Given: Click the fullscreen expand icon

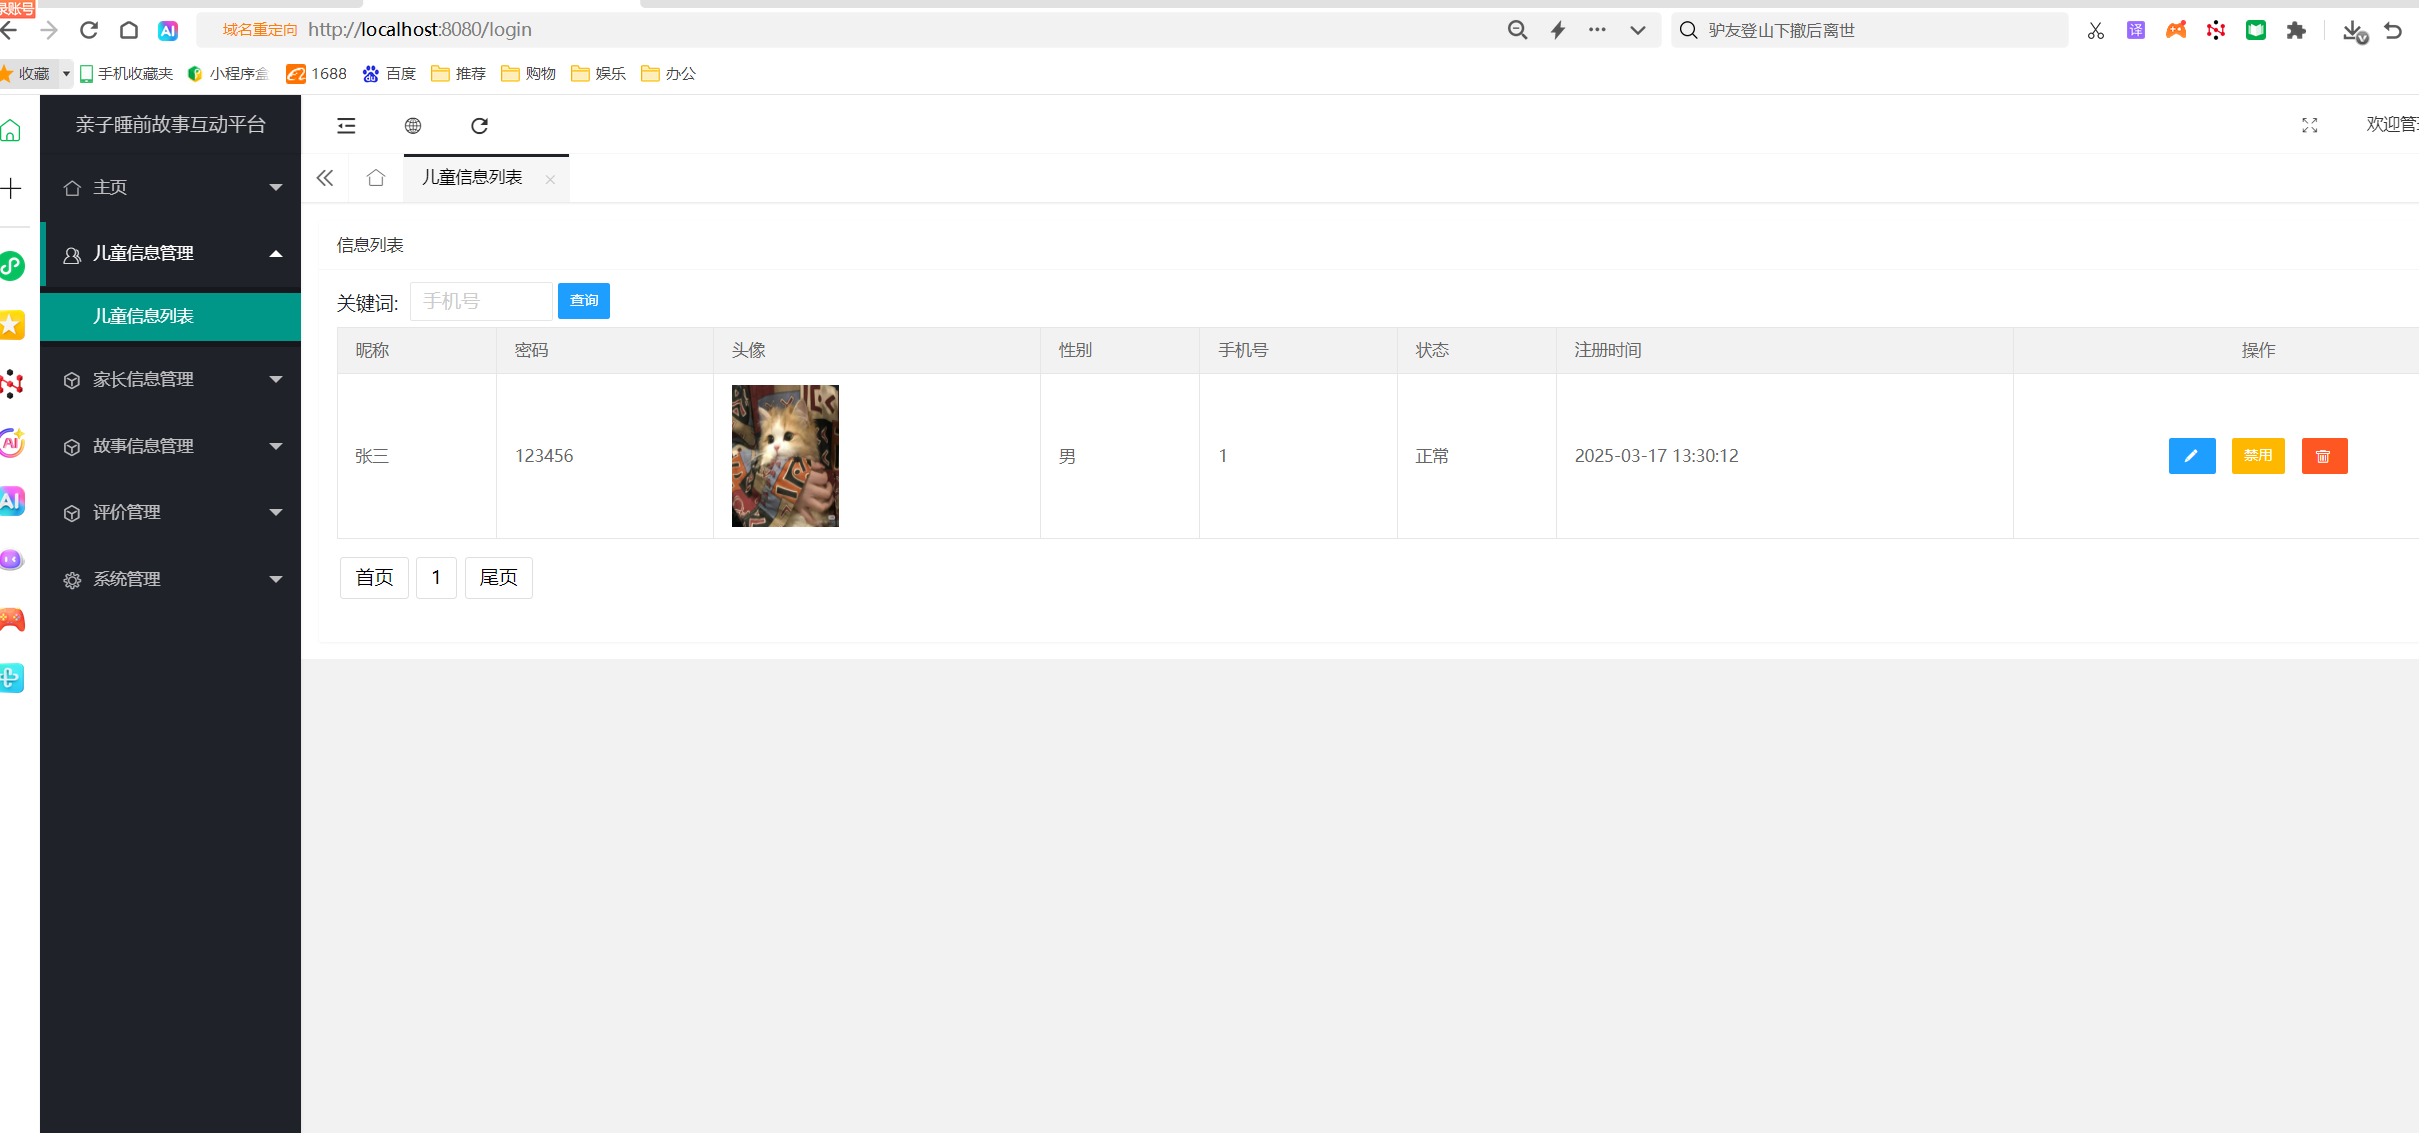Looking at the screenshot, I should 2309,125.
